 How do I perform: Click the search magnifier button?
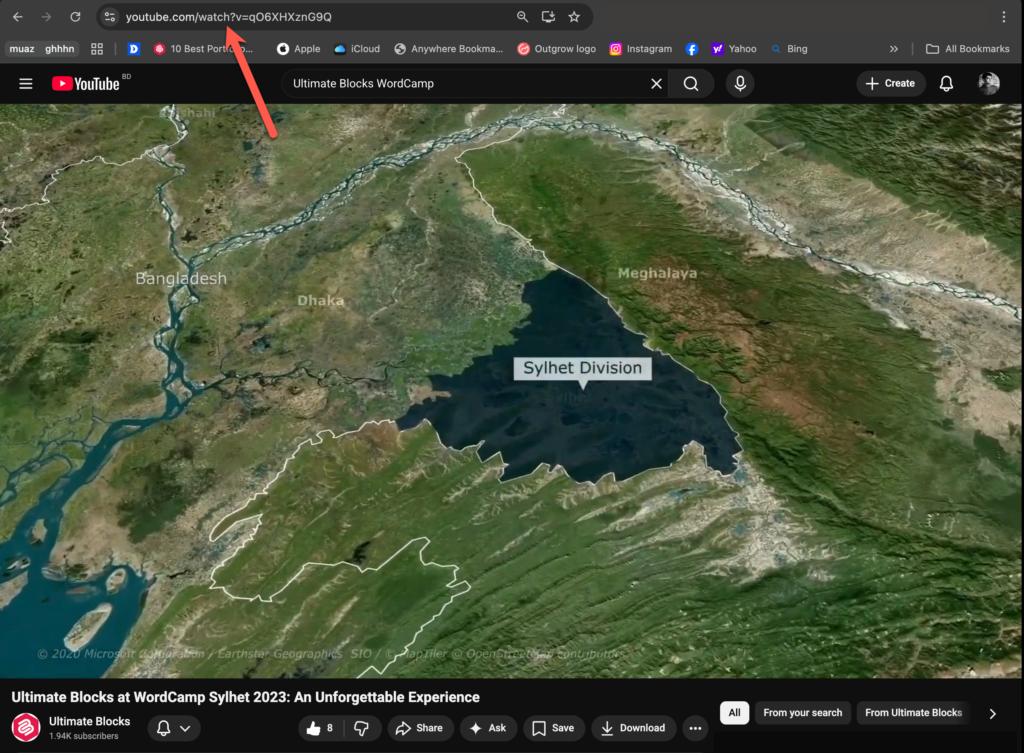click(x=691, y=84)
